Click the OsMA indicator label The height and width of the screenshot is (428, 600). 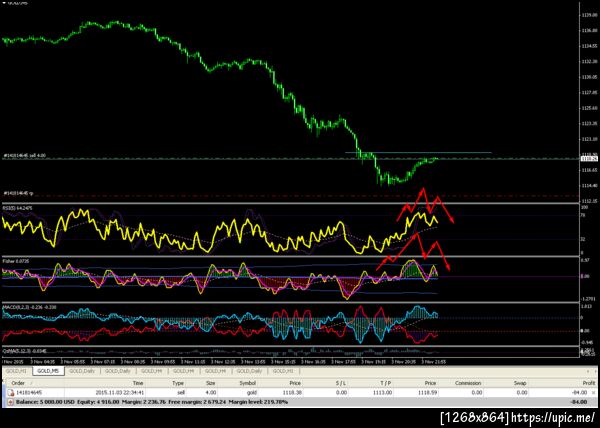pos(24,350)
